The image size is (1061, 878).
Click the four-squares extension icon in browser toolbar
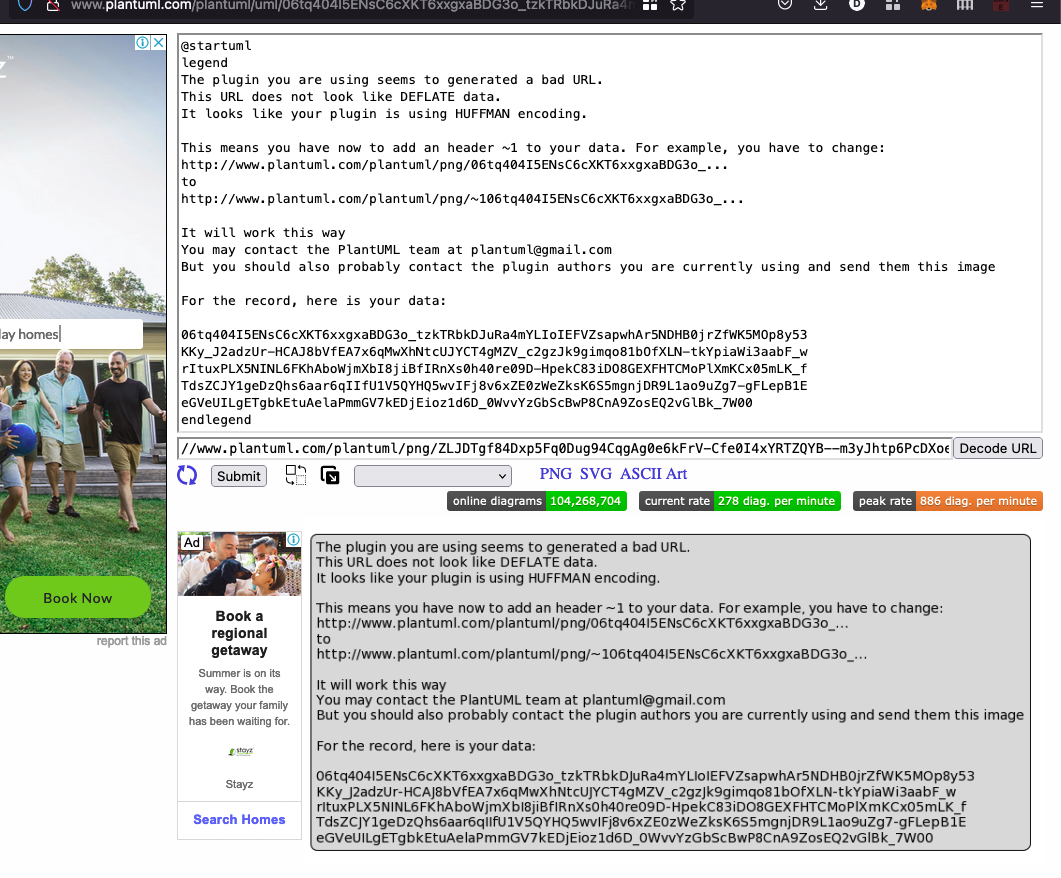893,5
